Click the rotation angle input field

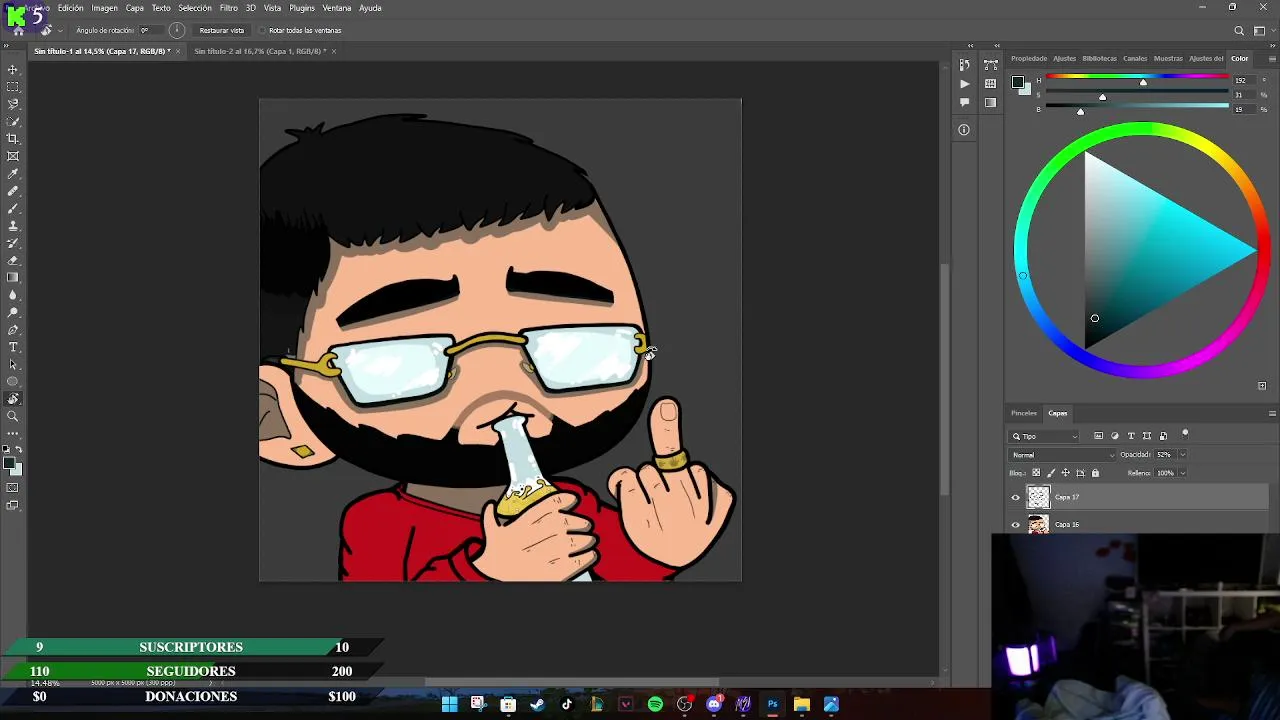tap(150, 30)
